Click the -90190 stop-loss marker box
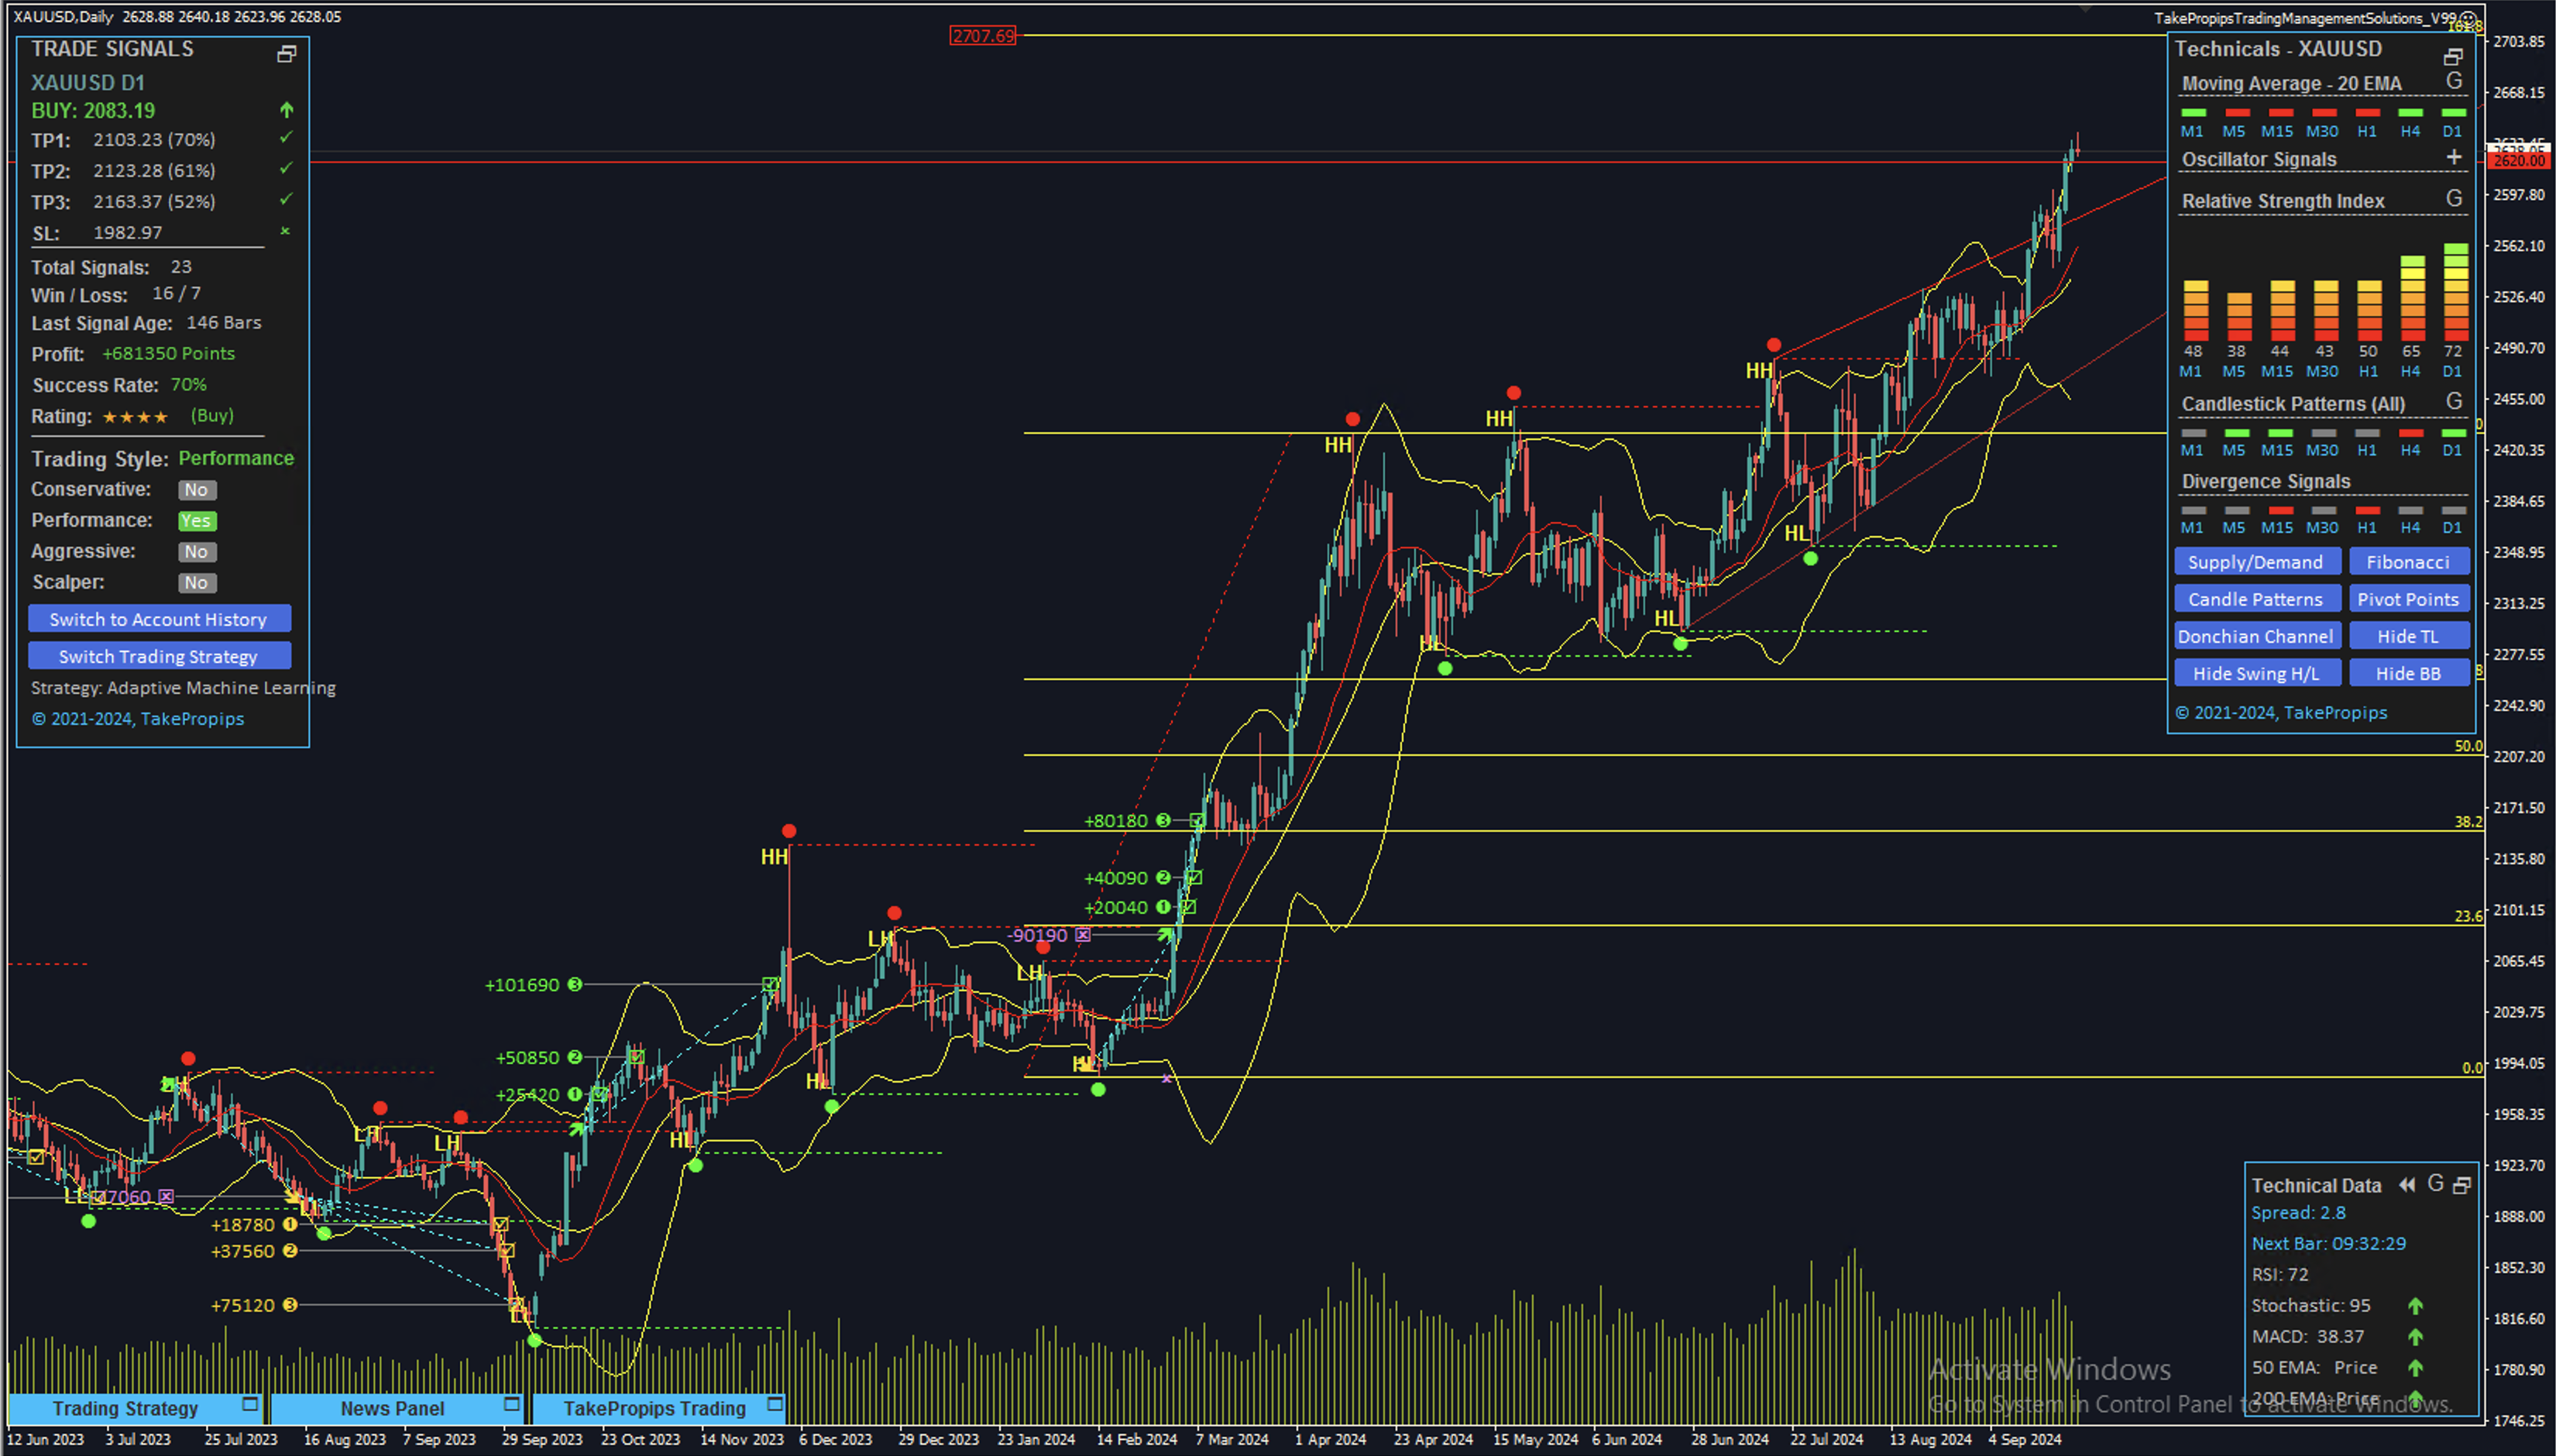The height and width of the screenshot is (1456, 2556). (1083, 936)
